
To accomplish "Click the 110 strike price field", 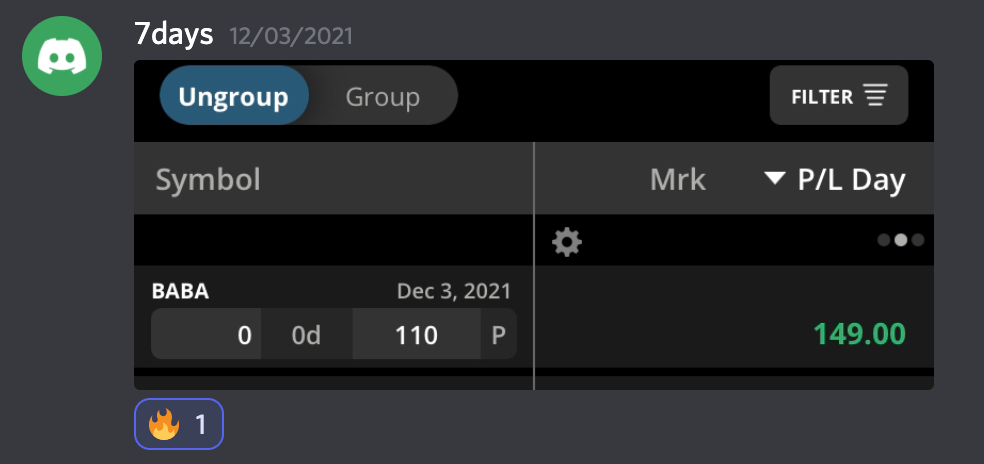I will click(x=416, y=335).
